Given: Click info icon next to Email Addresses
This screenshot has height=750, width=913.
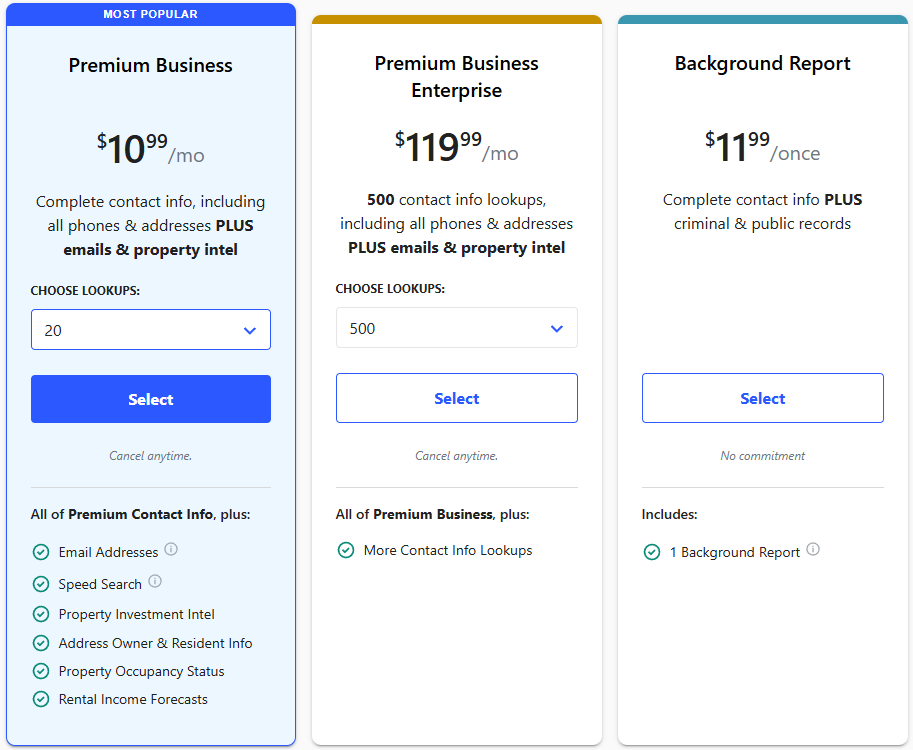Looking at the screenshot, I should (171, 549).
